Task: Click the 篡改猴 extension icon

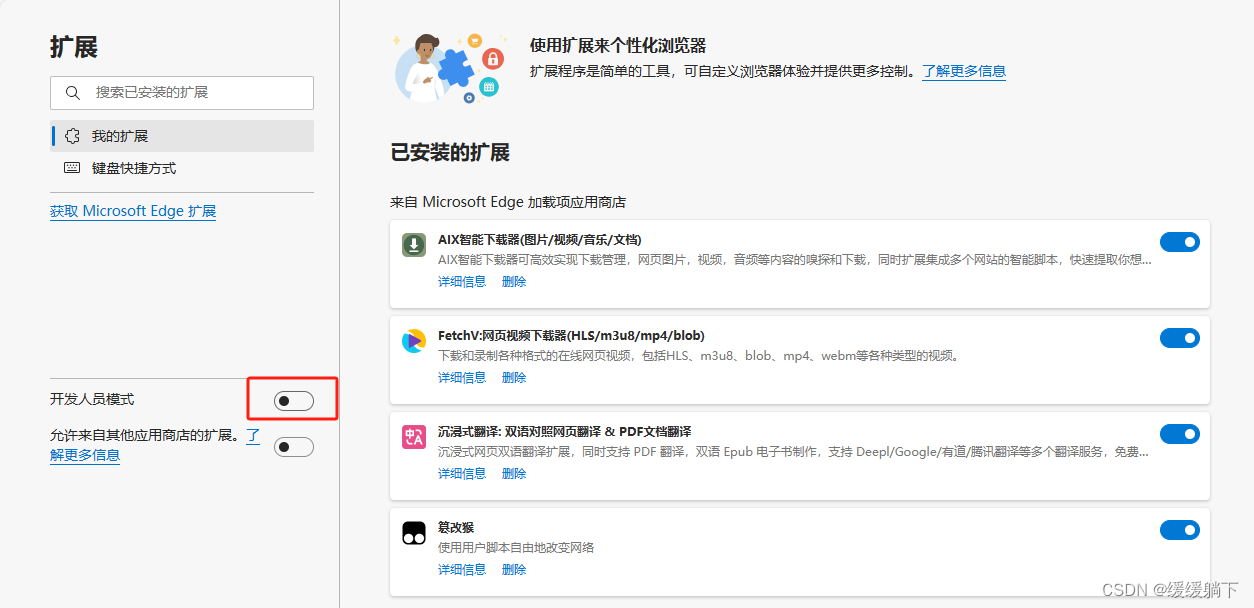Action: [x=414, y=533]
